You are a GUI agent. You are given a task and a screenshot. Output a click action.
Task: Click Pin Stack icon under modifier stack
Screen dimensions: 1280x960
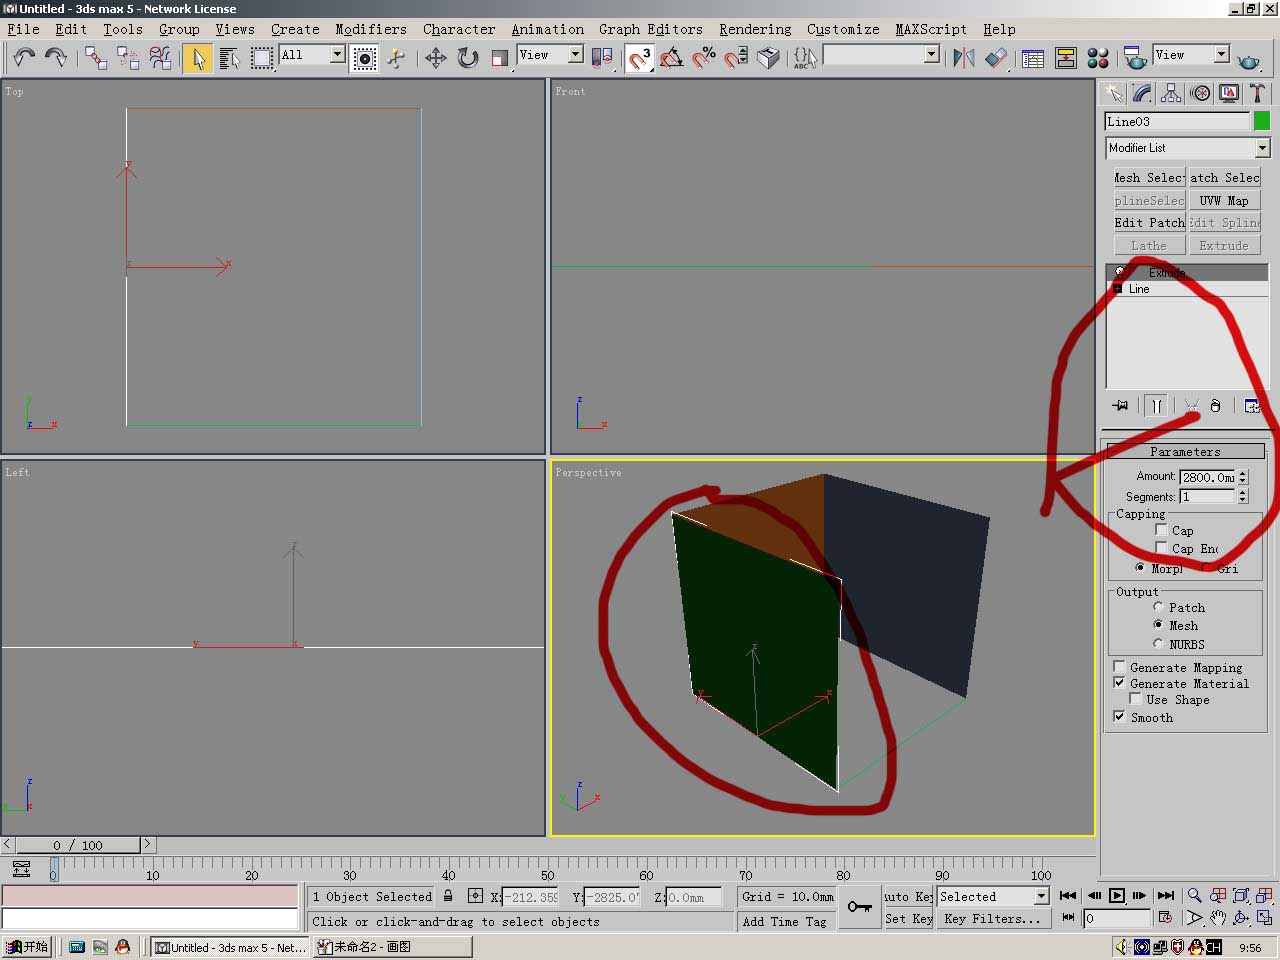click(x=1120, y=405)
